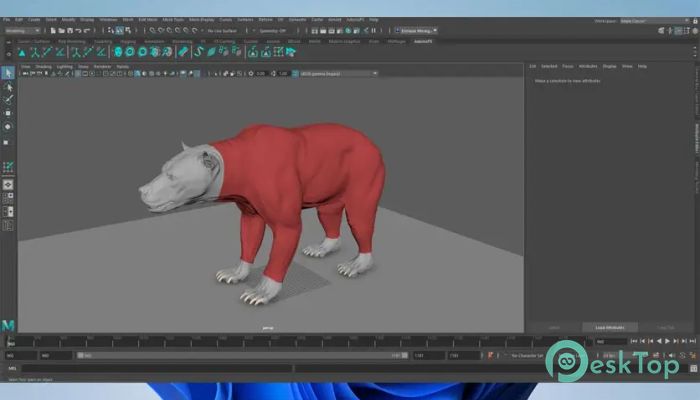700x400 pixels.
Task: Click the No Live Surface field
Action: (x=222, y=31)
